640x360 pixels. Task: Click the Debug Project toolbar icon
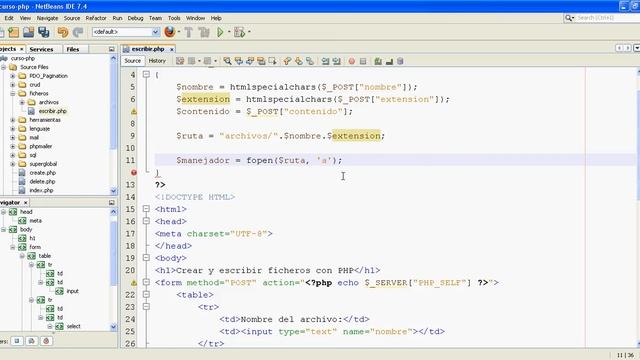point(239,32)
